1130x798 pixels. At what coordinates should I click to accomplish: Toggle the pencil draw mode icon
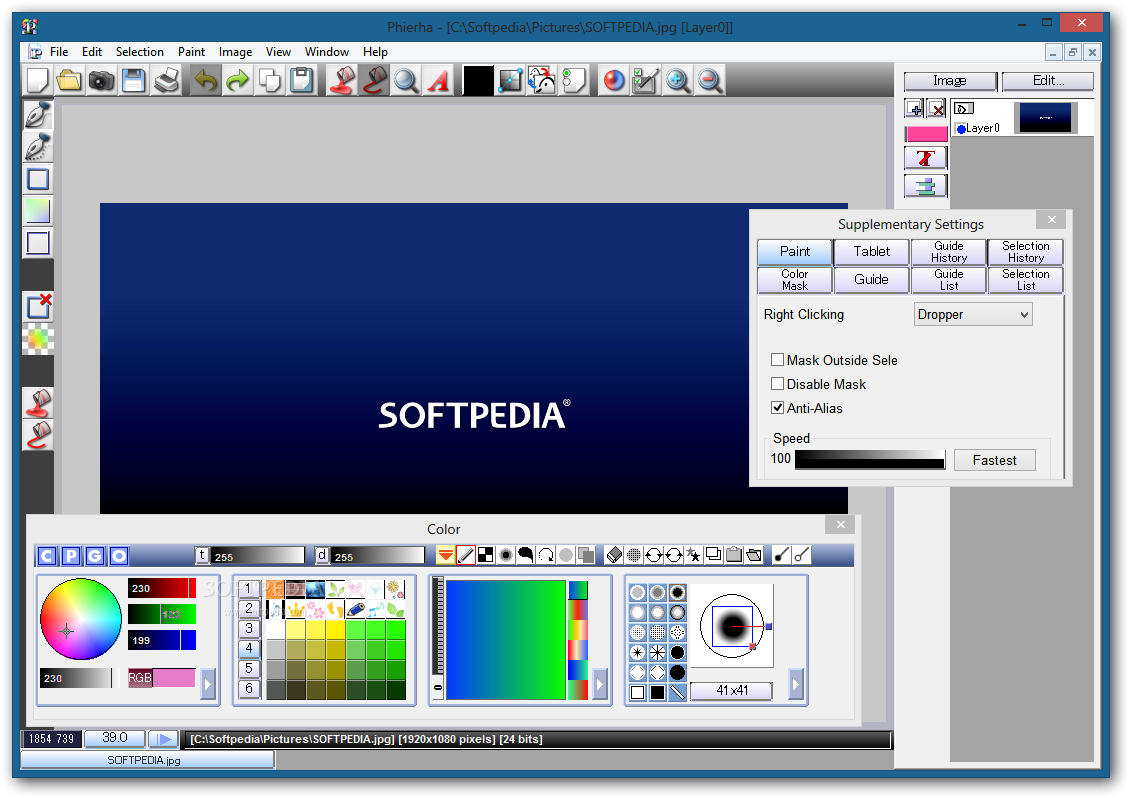pyautogui.click(x=466, y=555)
